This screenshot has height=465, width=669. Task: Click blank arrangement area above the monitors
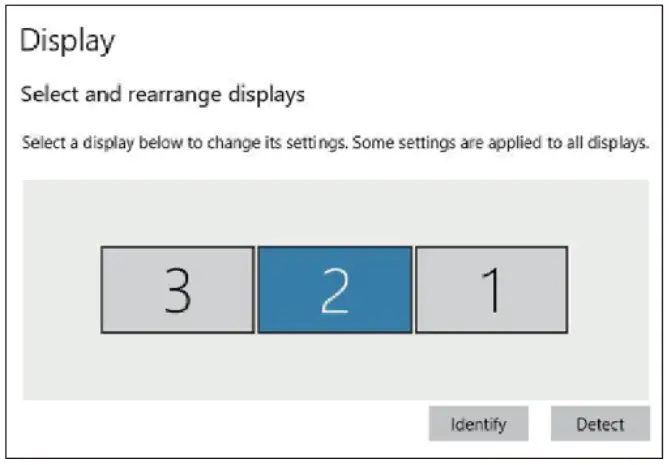[x=334, y=212]
